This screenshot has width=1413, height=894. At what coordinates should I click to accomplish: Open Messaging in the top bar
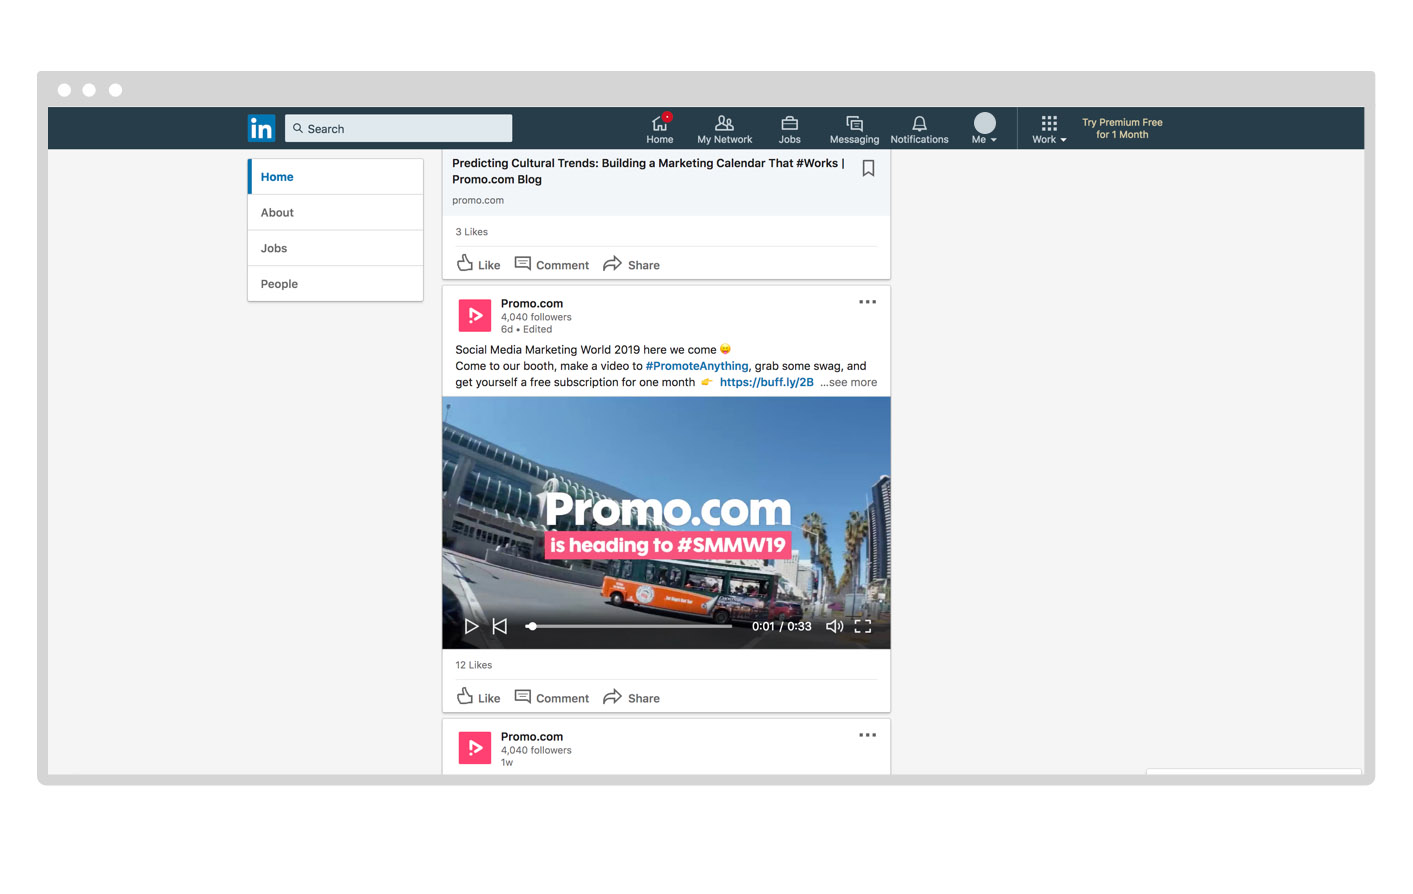point(854,128)
